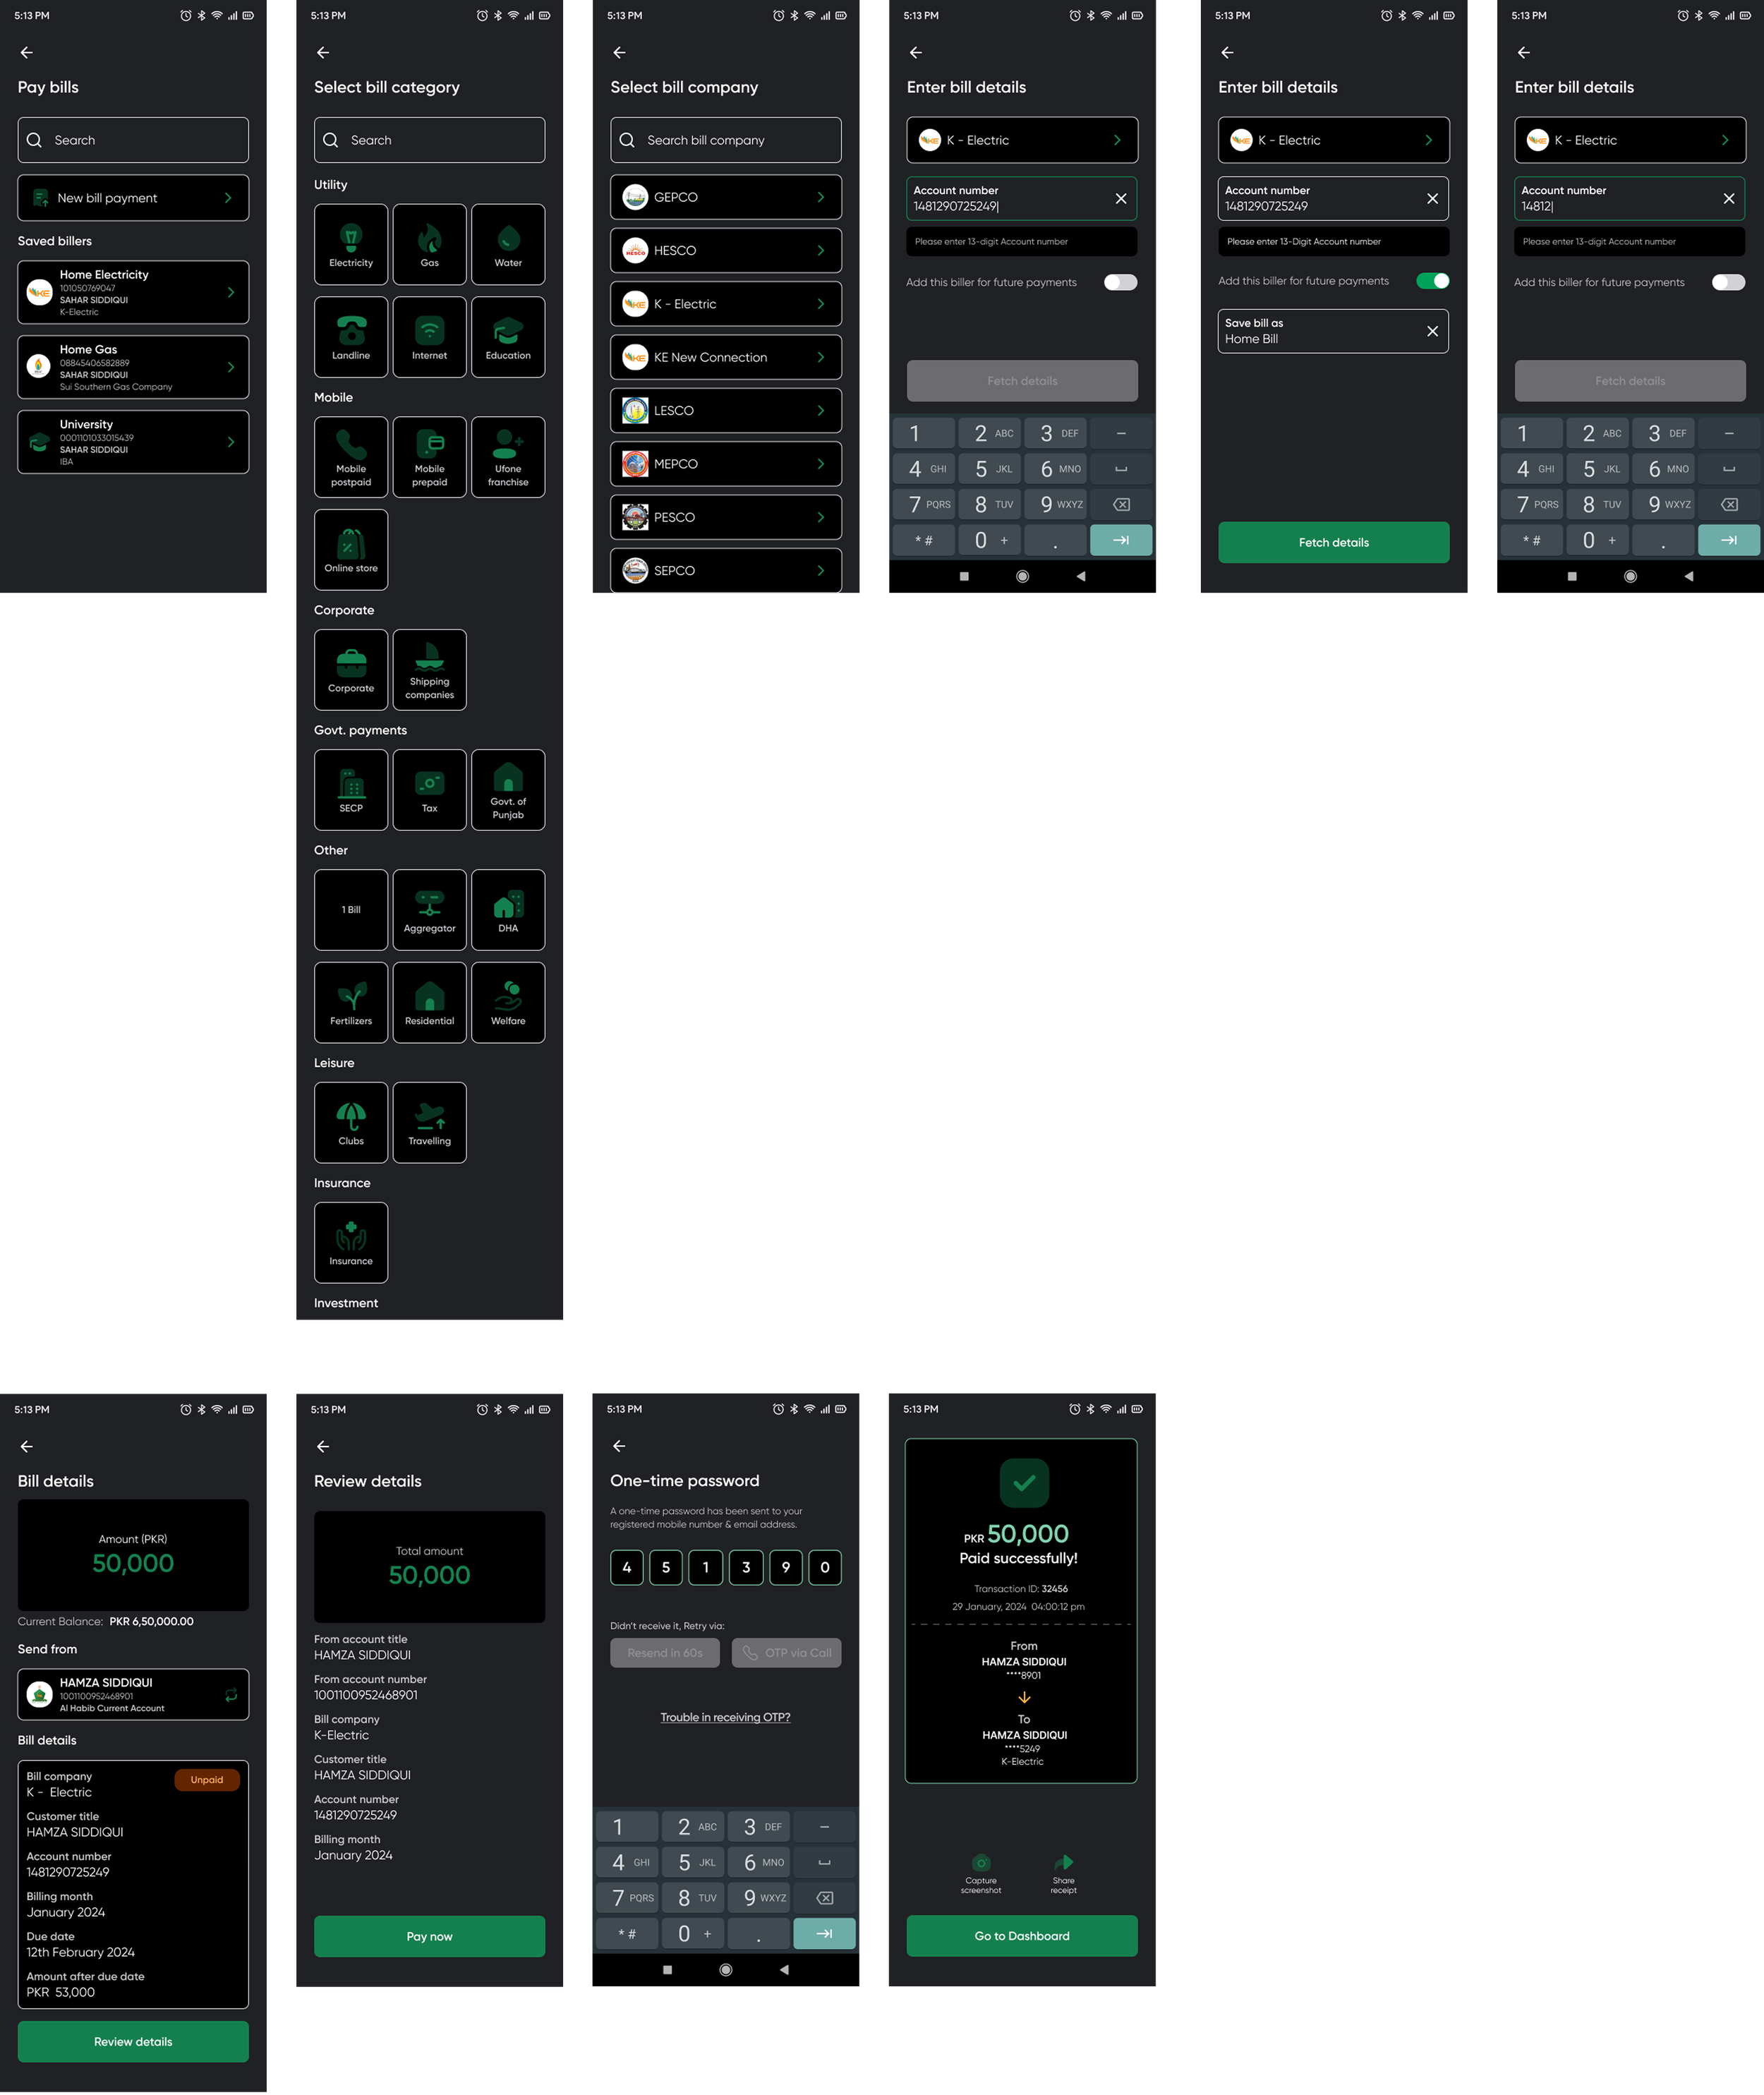Viewport: 1764px width, 2095px height.
Task: Select the Gas utility category
Action: pyautogui.click(x=429, y=244)
